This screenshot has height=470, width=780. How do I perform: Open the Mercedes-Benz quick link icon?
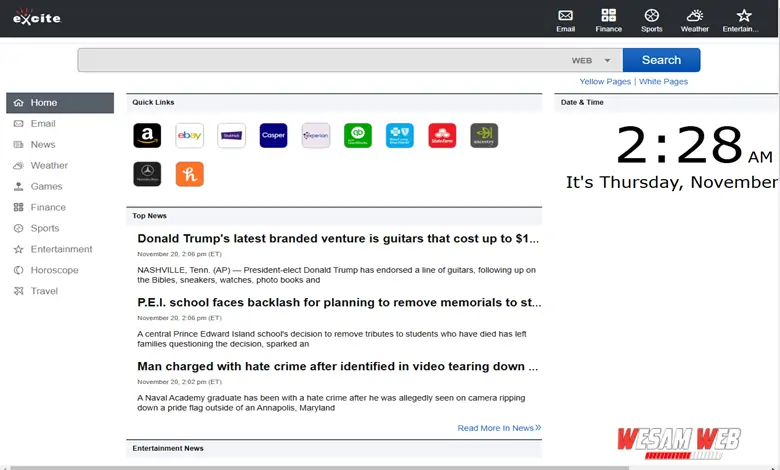147,174
